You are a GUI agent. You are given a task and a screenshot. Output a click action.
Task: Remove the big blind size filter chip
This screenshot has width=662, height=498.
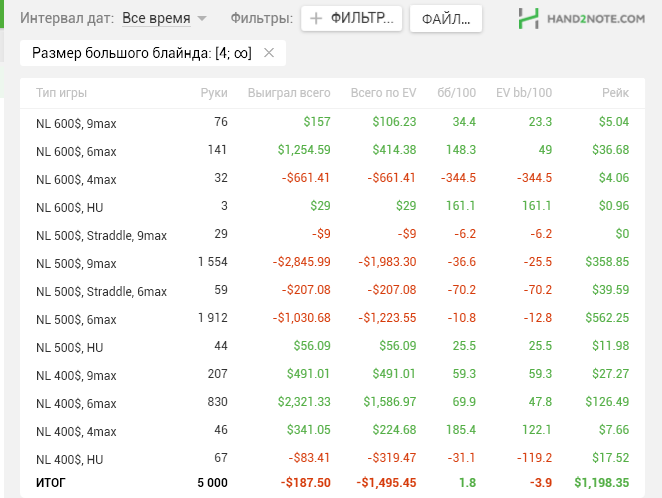pyautogui.click(x=268, y=54)
